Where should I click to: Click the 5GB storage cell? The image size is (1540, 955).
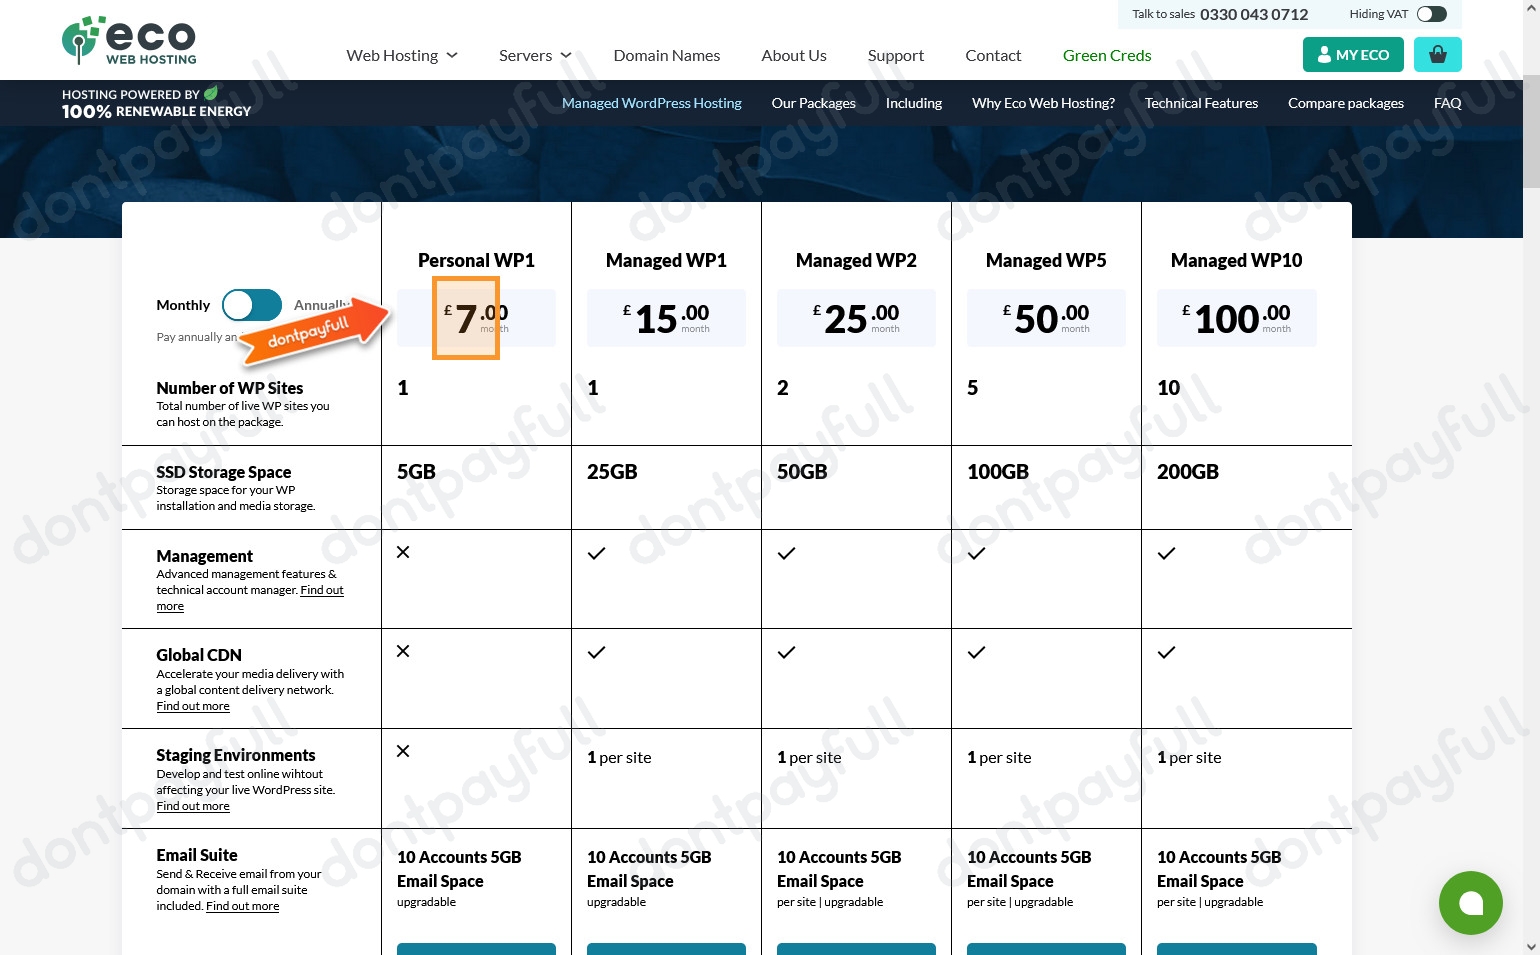[x=416, y=472]
